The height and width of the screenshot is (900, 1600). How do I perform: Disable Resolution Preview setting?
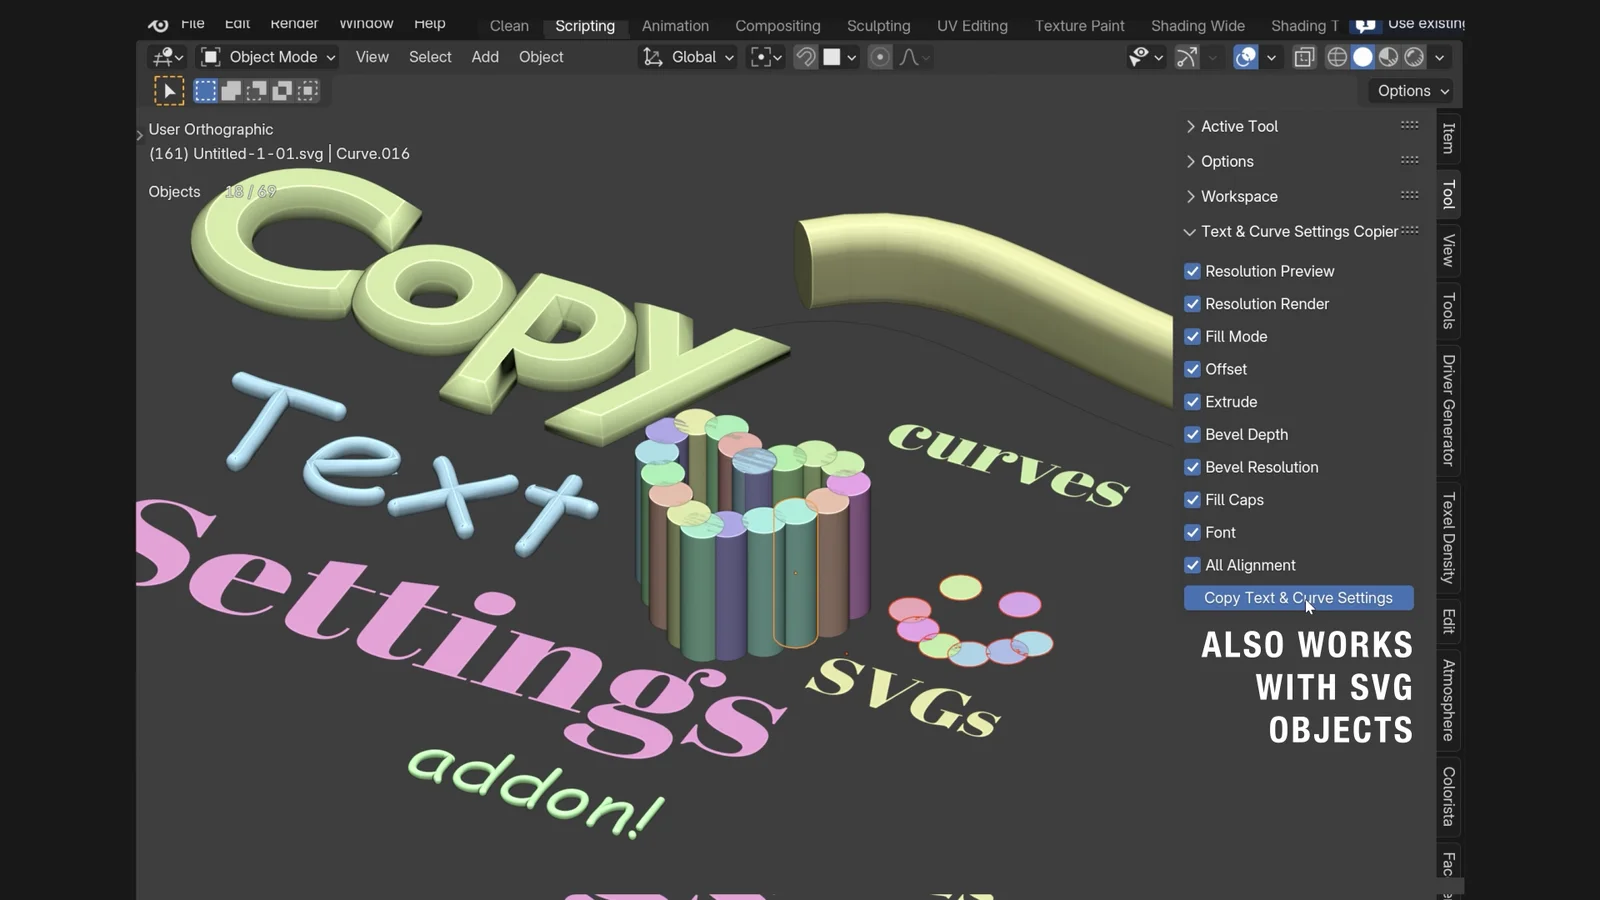[1192, 270]
